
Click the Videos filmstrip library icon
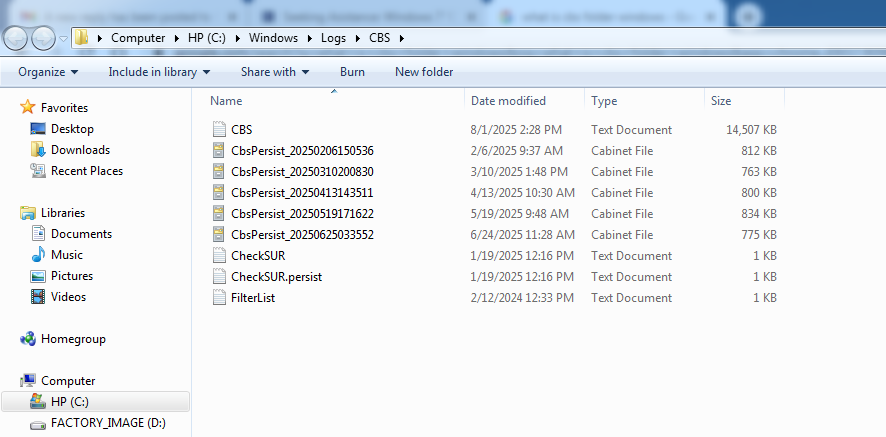tap(38, 296)
